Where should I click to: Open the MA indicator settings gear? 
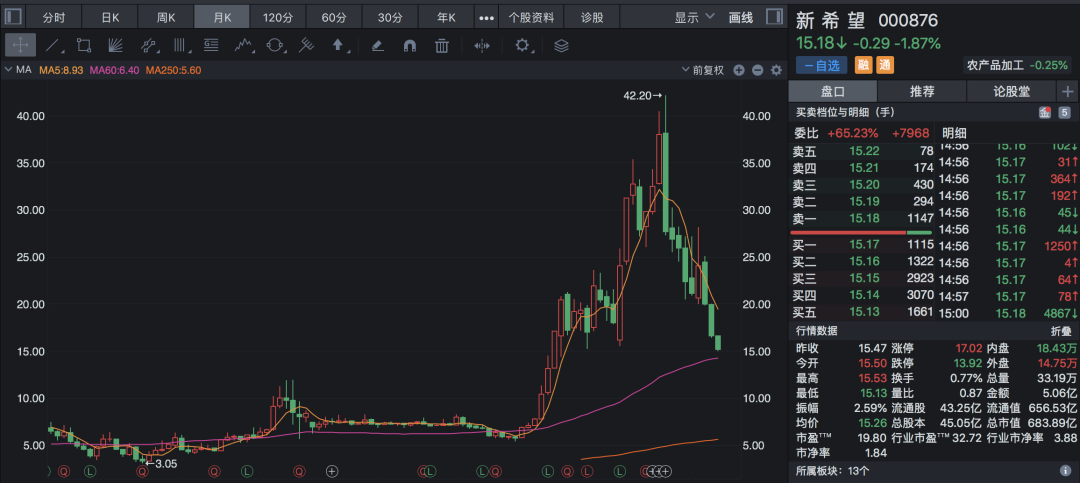(776, 70)
